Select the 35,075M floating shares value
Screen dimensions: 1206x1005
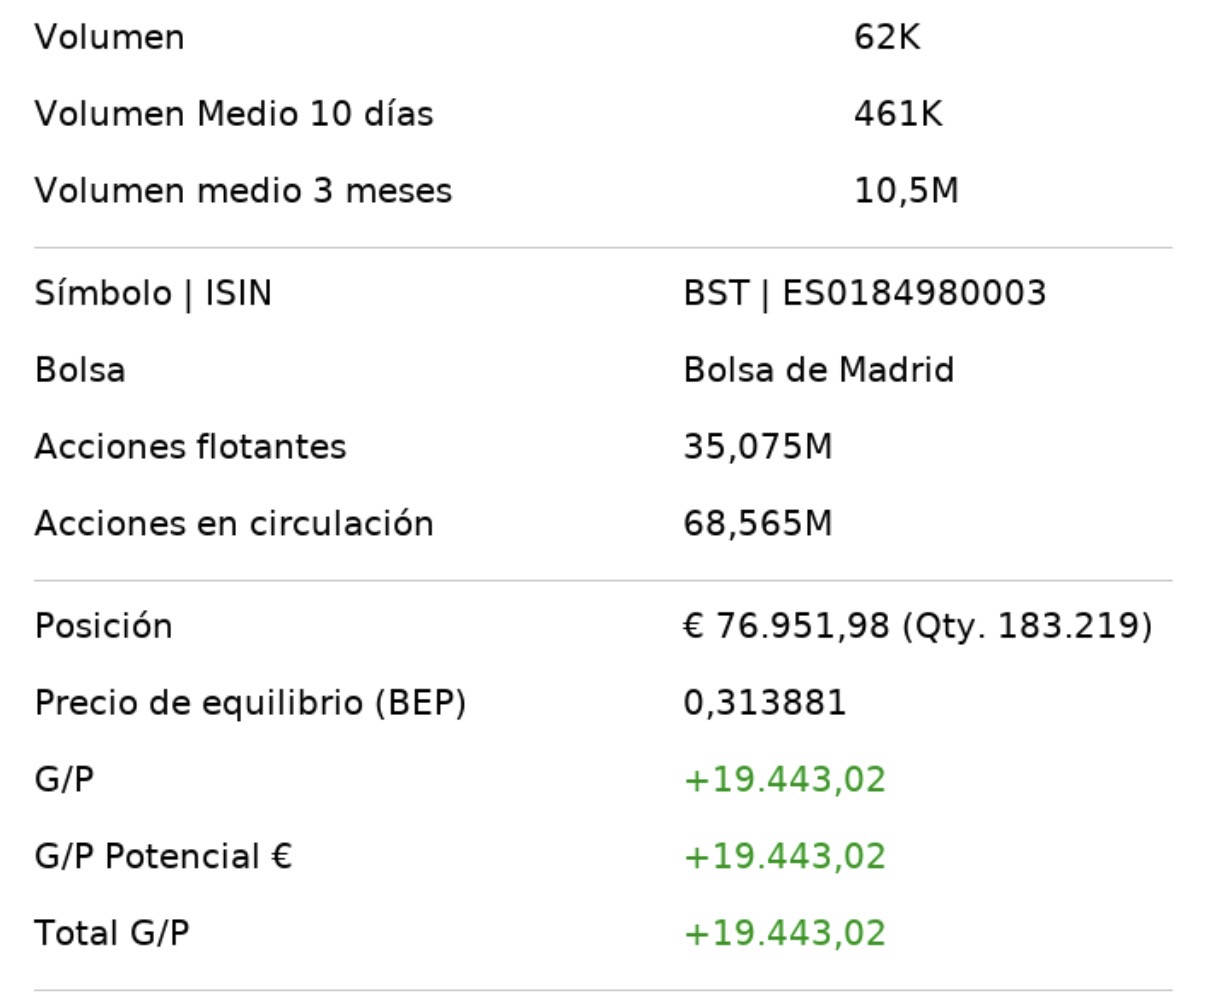coord(757,447)
